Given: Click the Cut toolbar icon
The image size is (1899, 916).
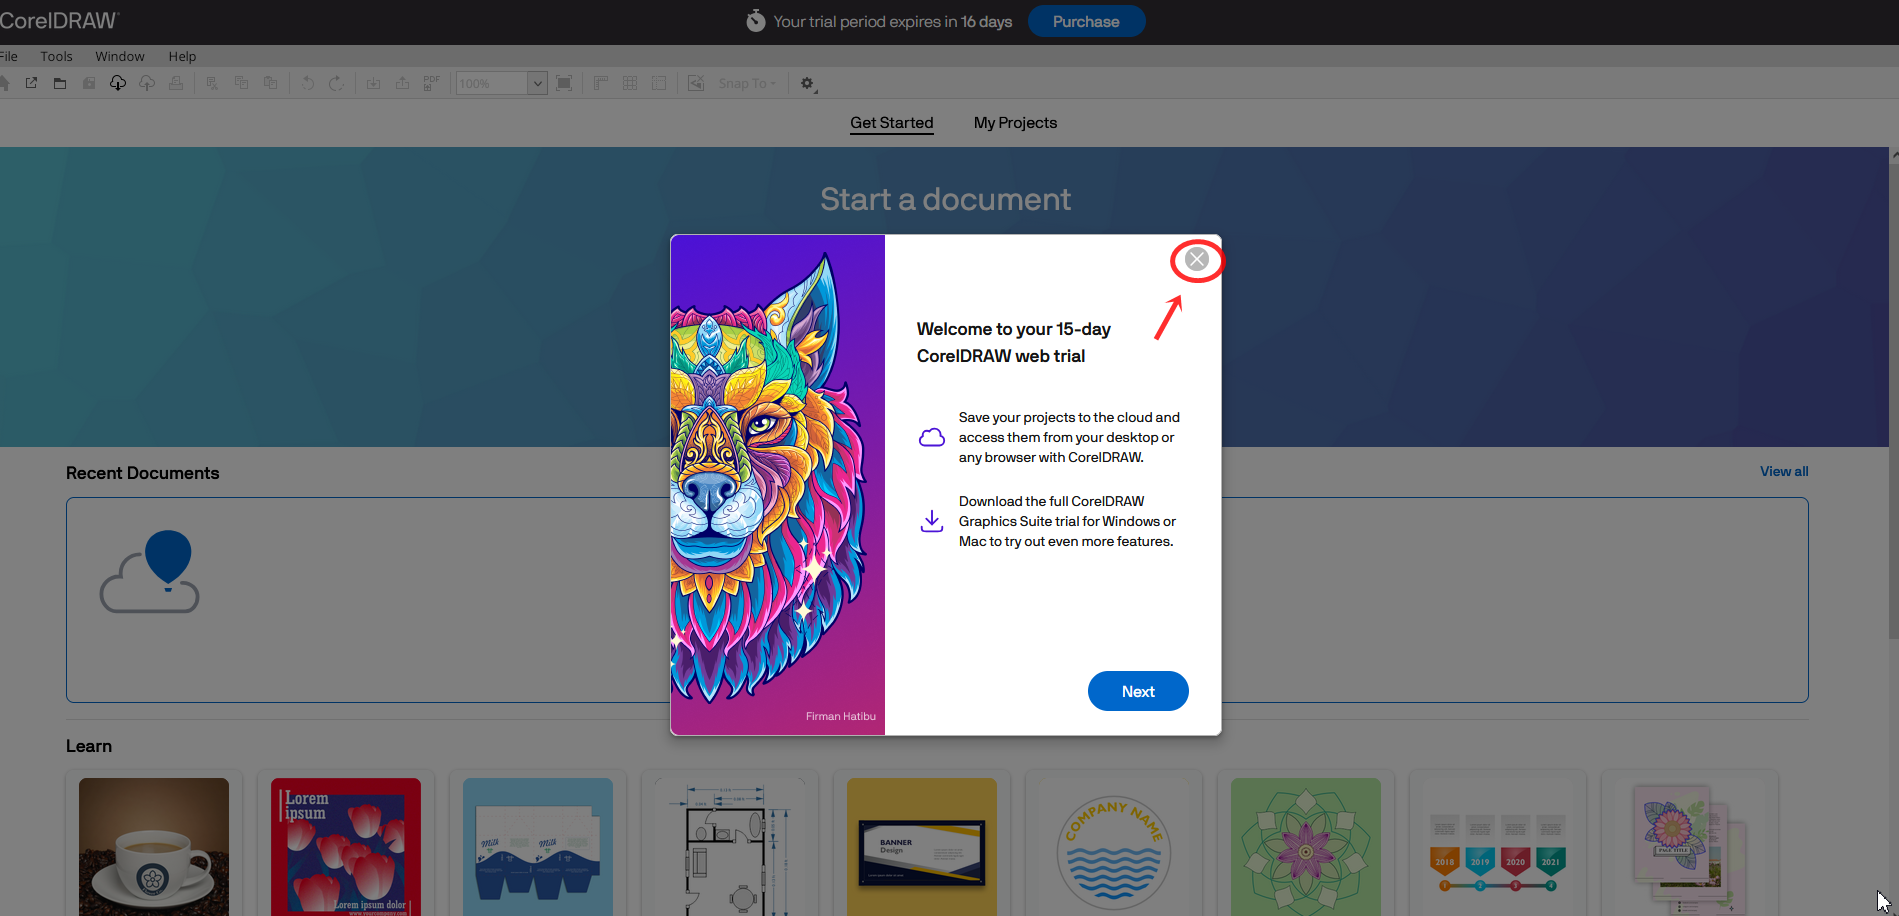Looking at the screenshot, I should [x=212, y=83].
